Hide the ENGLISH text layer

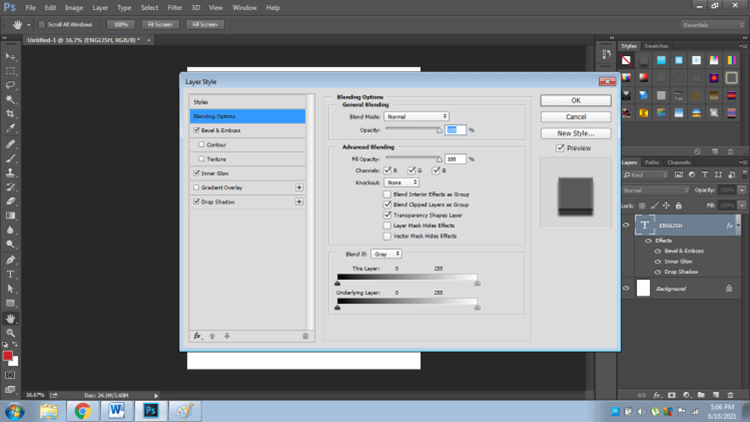click(x=626, y=226)
